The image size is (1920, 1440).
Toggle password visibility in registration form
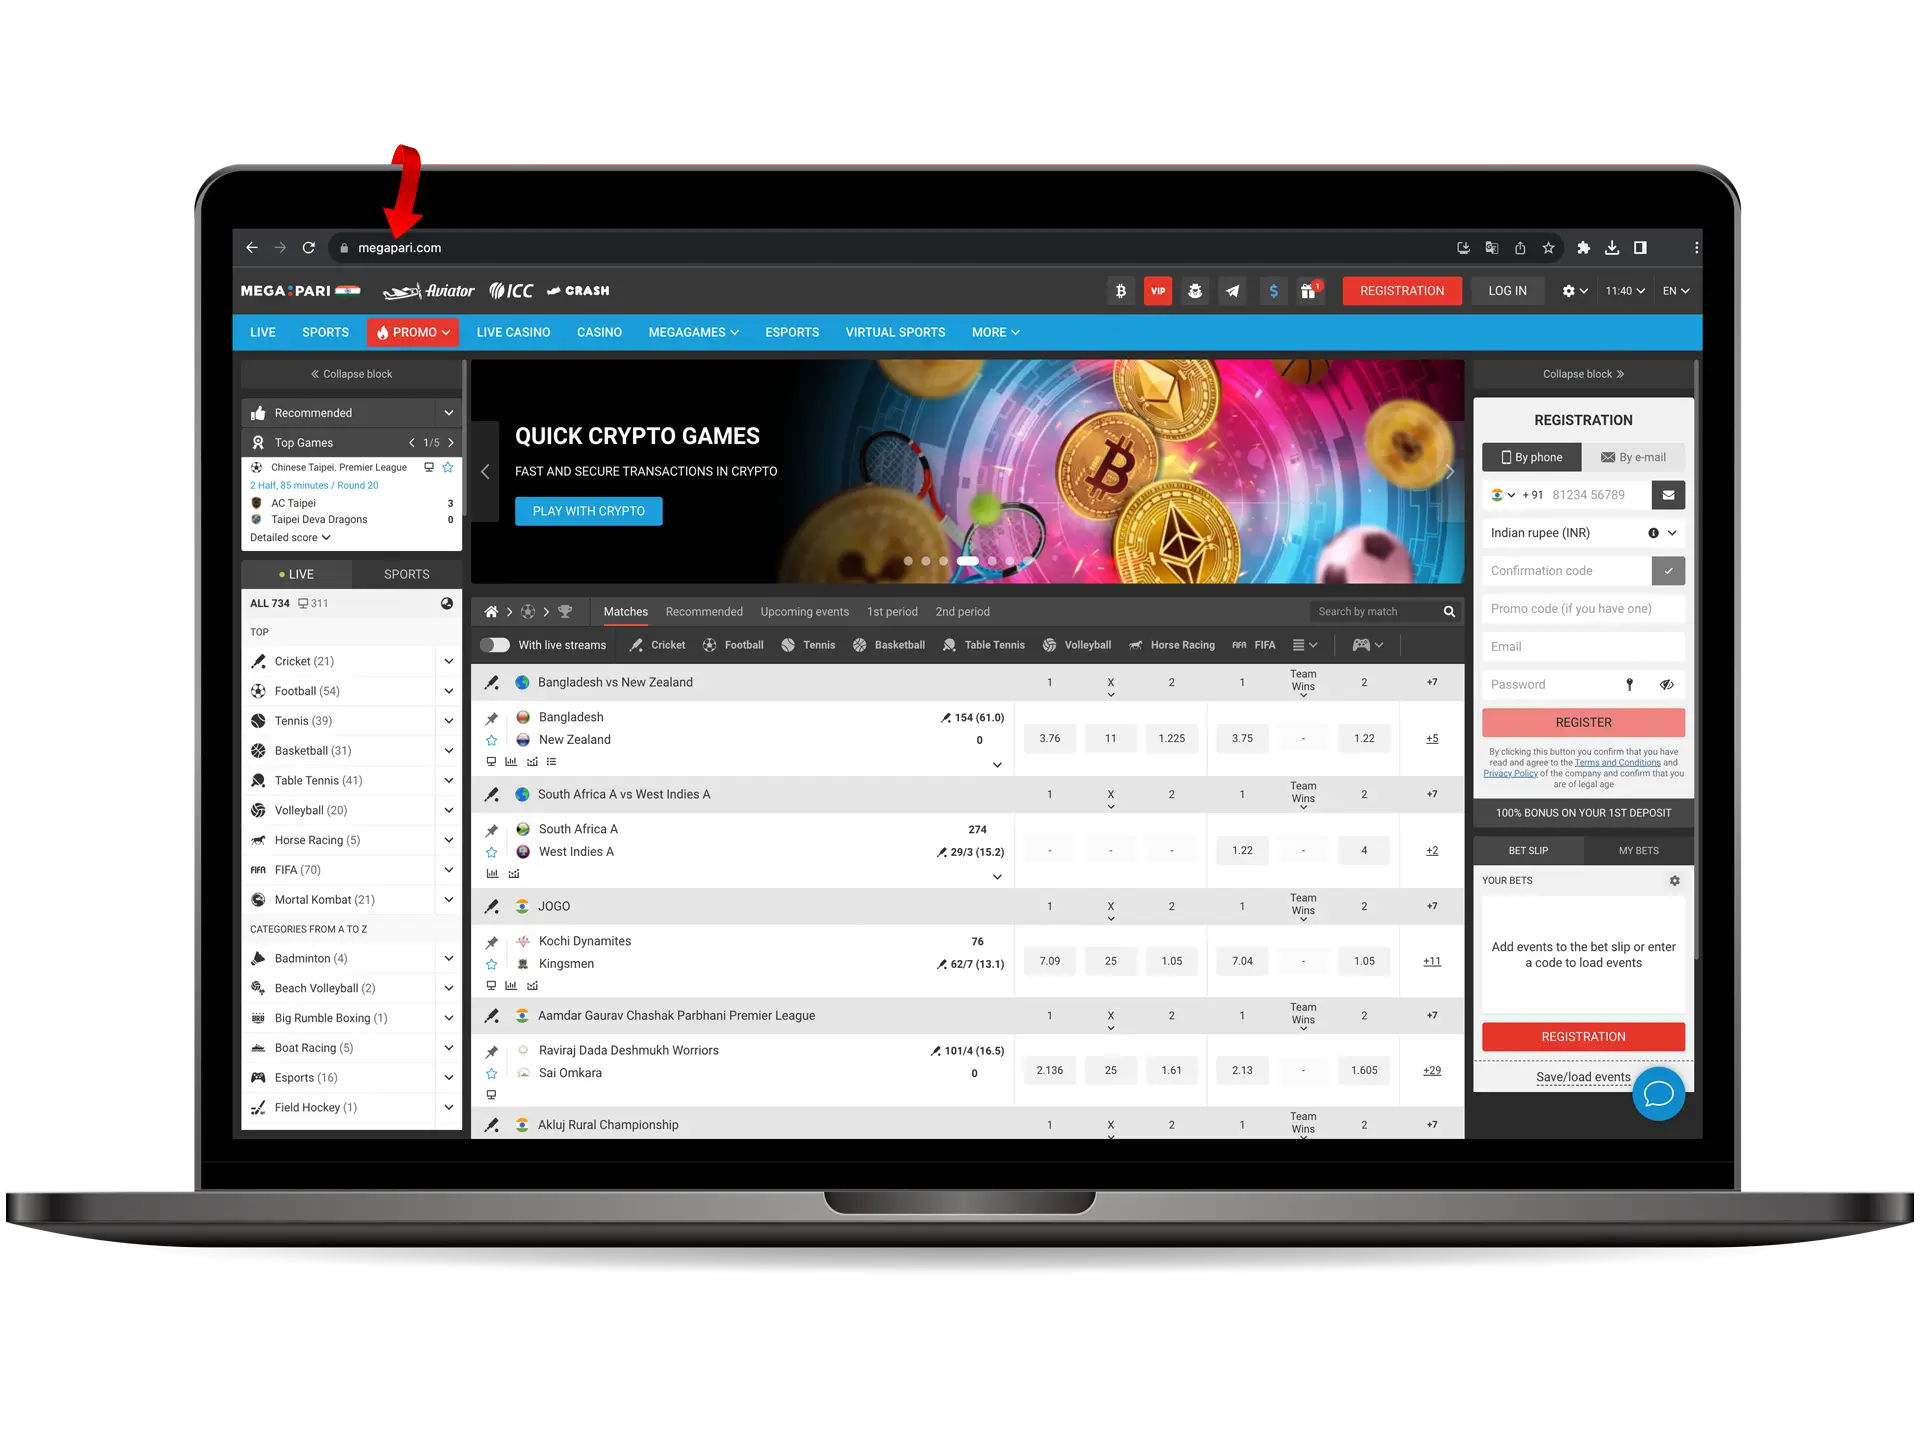pos(1666,684)
